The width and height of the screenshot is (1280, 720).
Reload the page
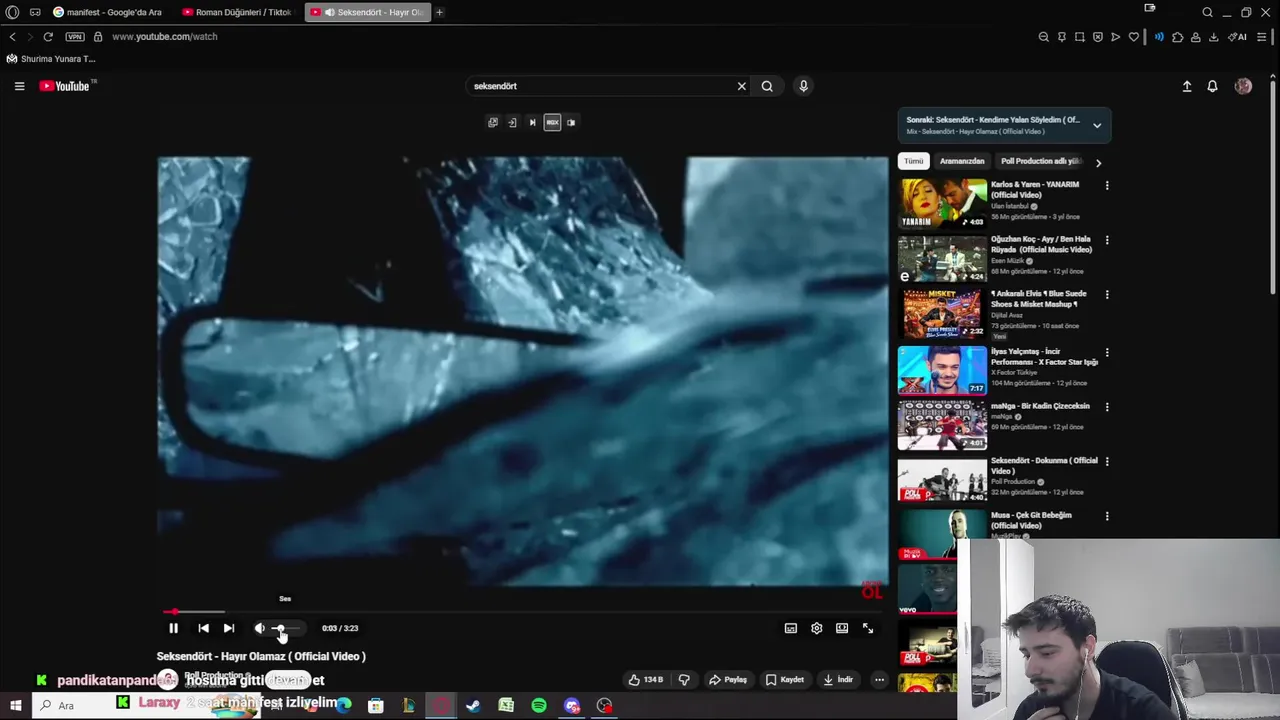47,37
